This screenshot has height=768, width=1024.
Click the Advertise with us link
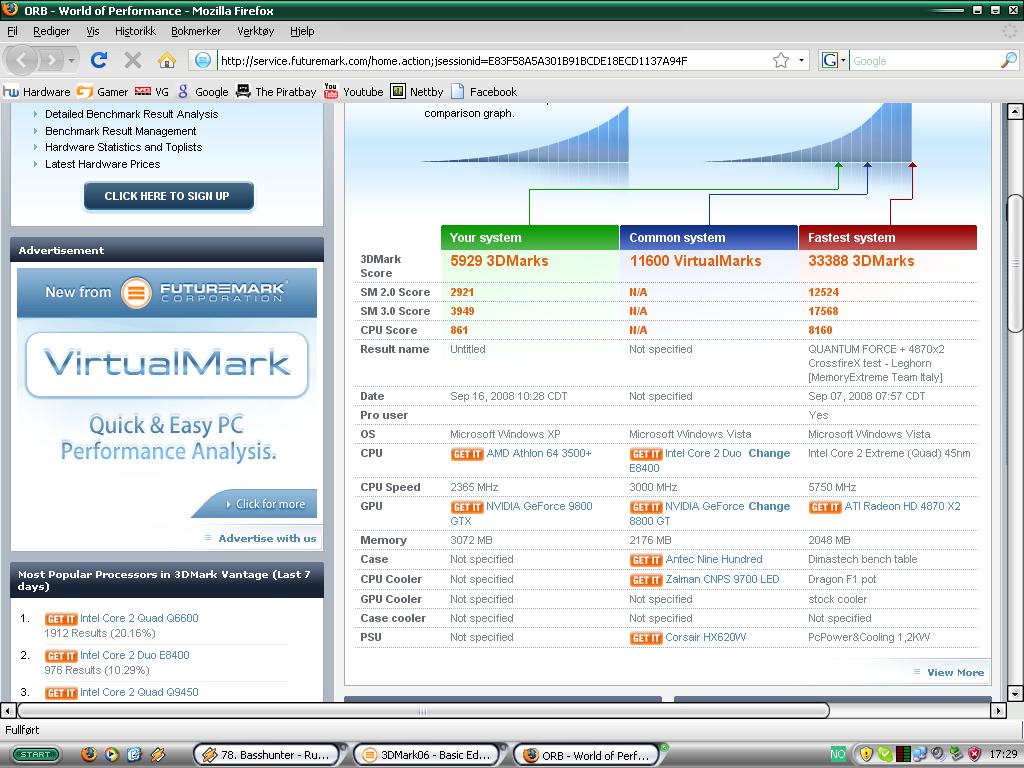pyautogui.click(x=267, y=538)
